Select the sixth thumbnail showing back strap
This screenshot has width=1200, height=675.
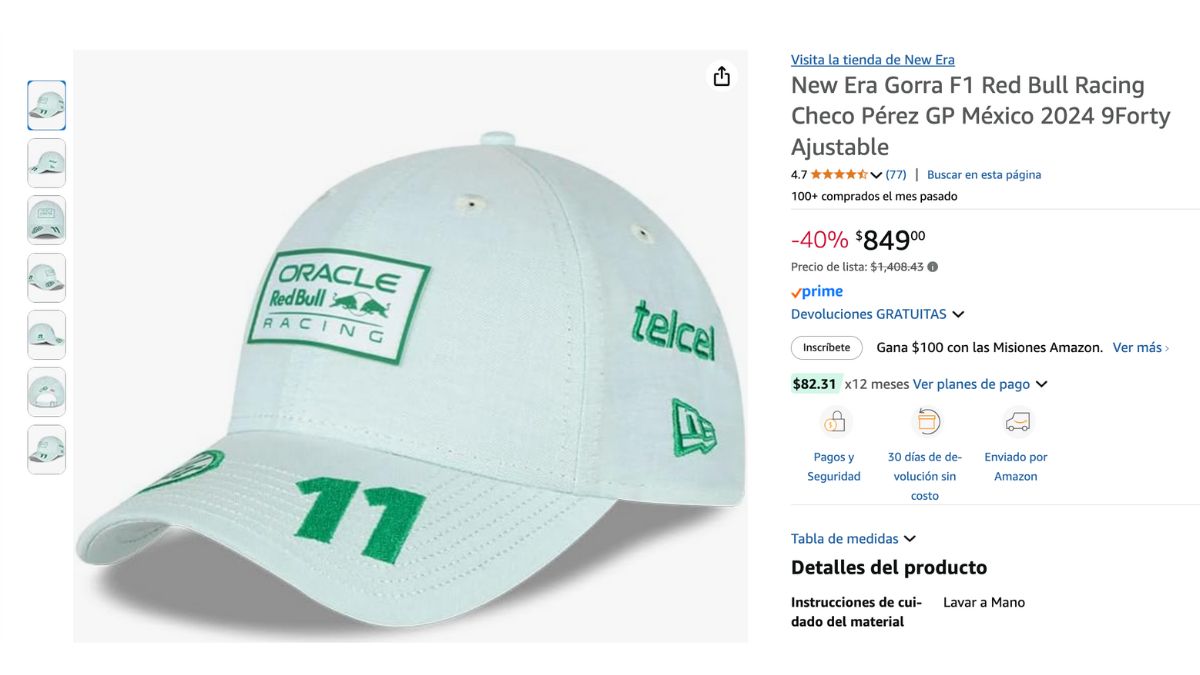coord(47,392)
